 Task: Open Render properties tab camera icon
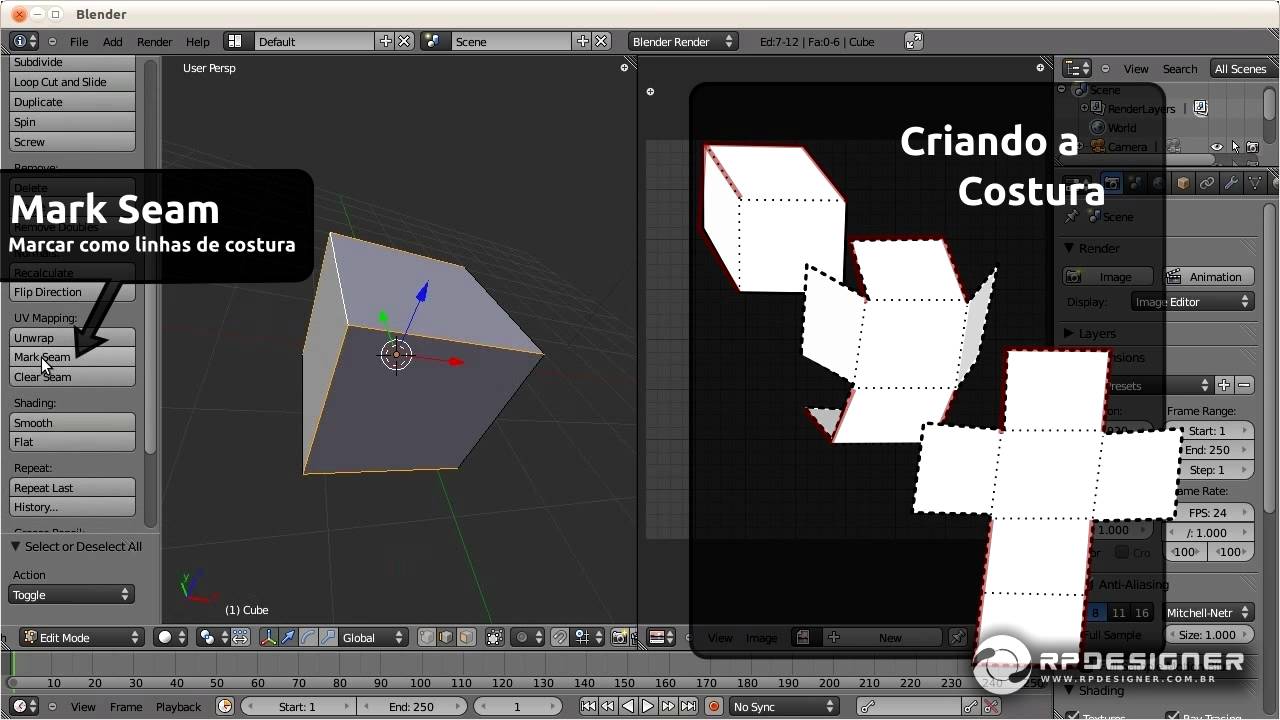[1113, 183]
